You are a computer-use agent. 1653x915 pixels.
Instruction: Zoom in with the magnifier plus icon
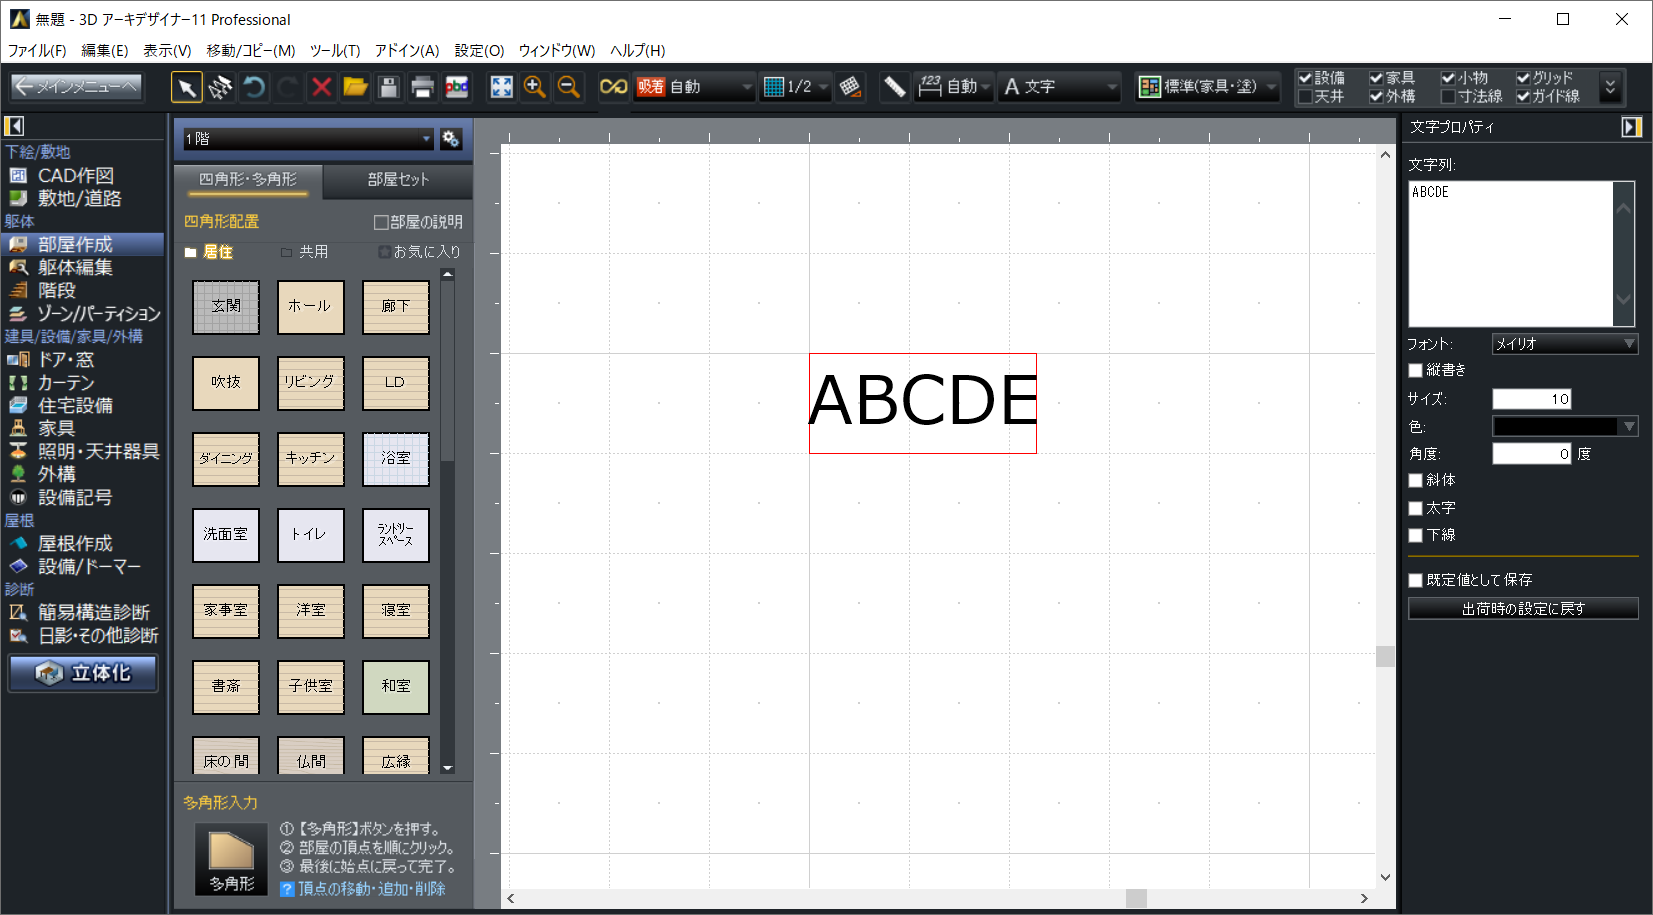(x=535, y=88)
